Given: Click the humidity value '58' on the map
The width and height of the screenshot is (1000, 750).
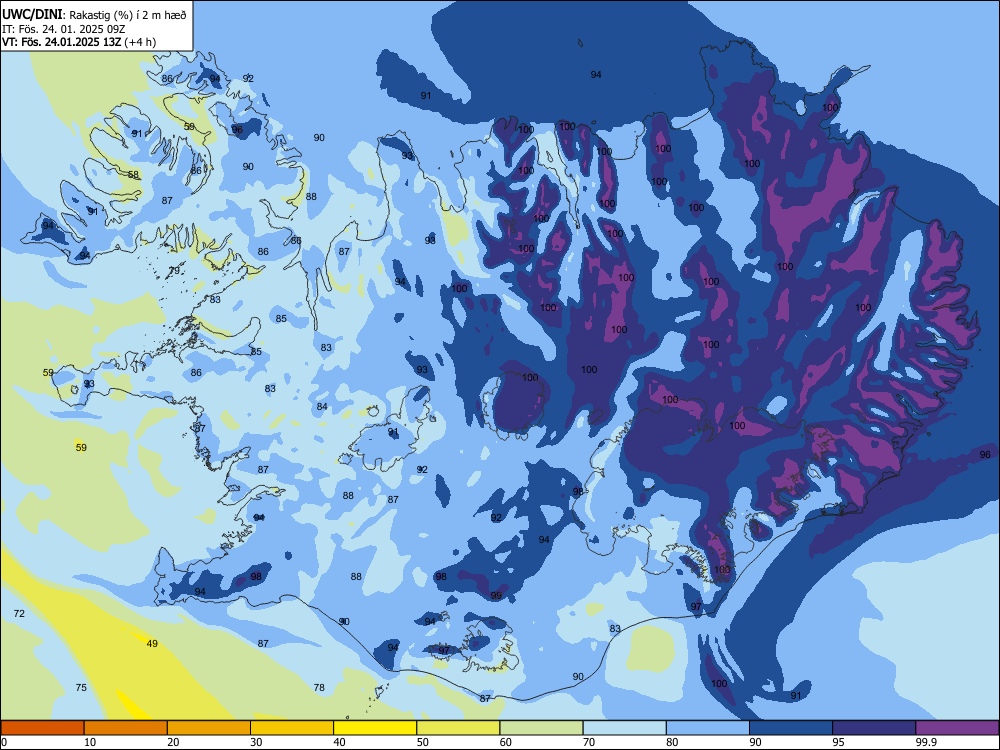Looking at the screenshot, I should 133,175.
